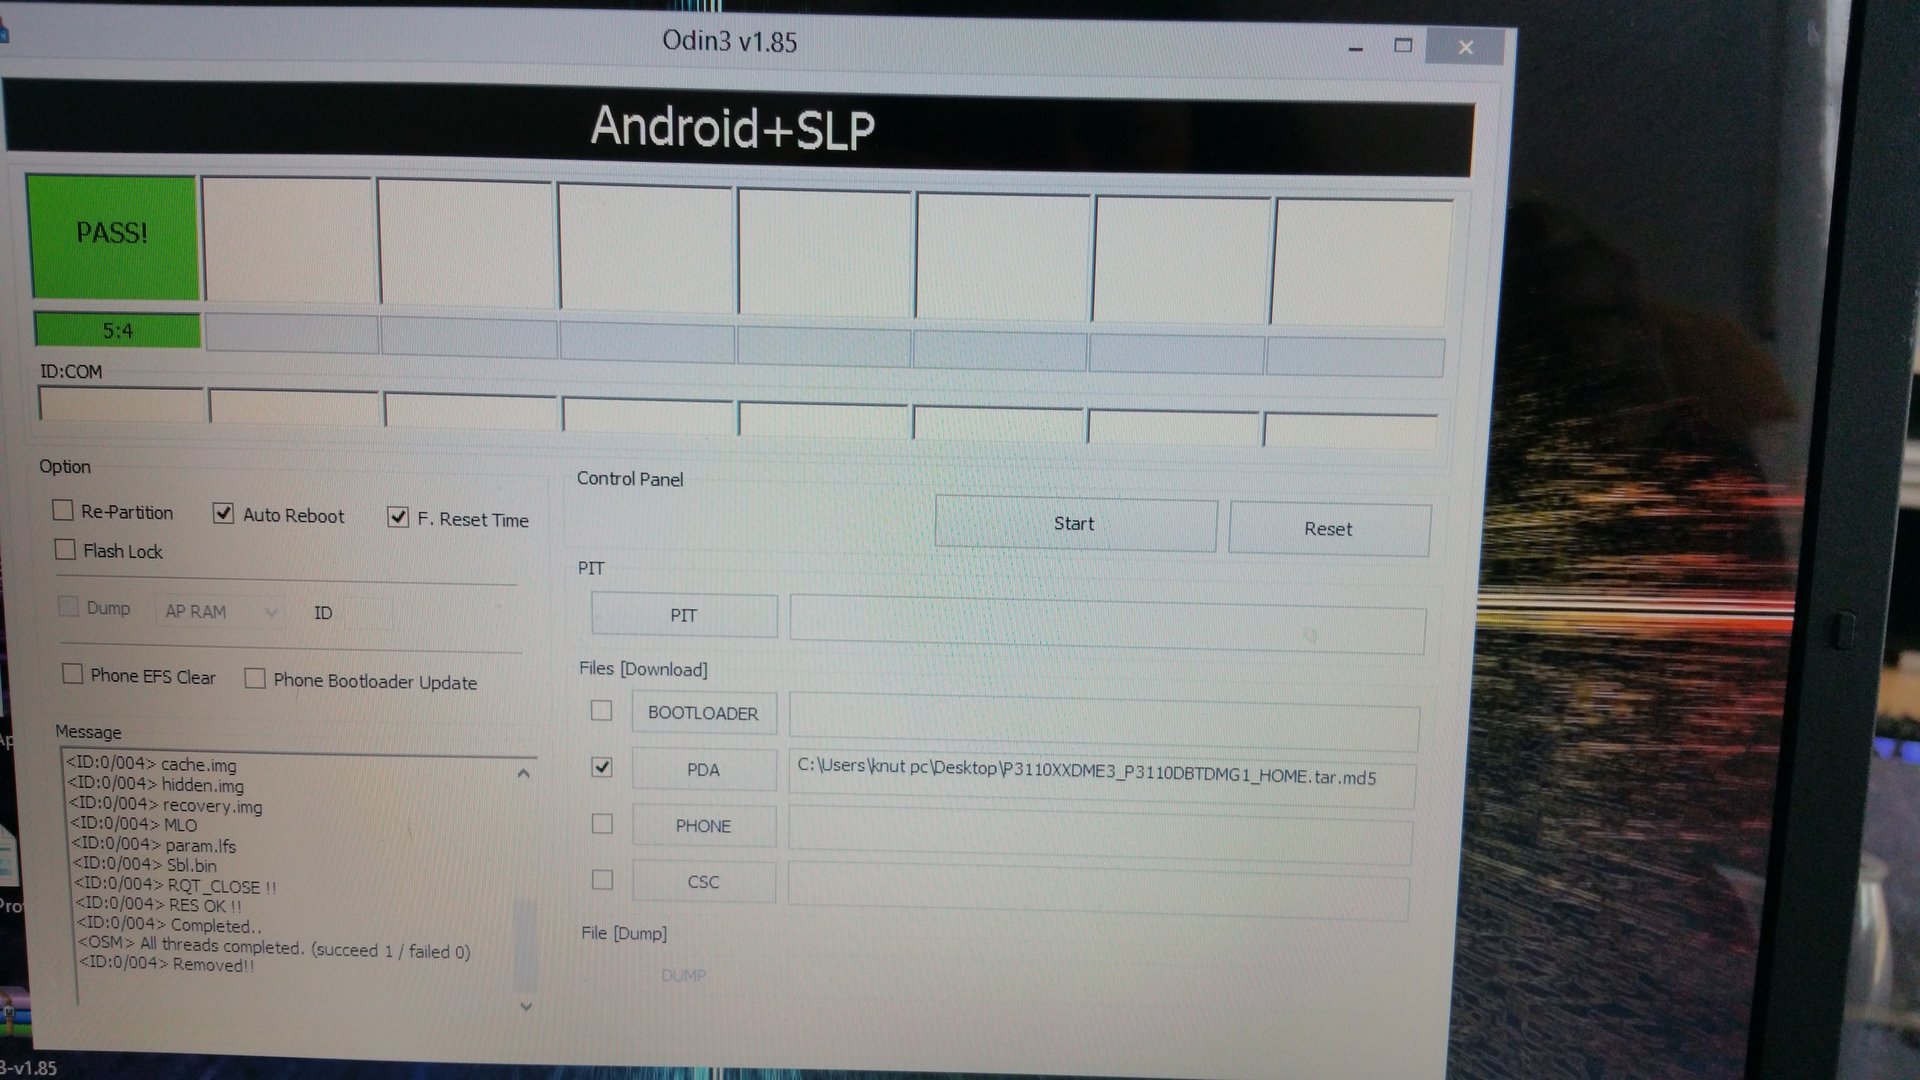1920x1080 pixels.
Task: Select the 'All threads completed' log line
Action: click(x=274, y=946)
